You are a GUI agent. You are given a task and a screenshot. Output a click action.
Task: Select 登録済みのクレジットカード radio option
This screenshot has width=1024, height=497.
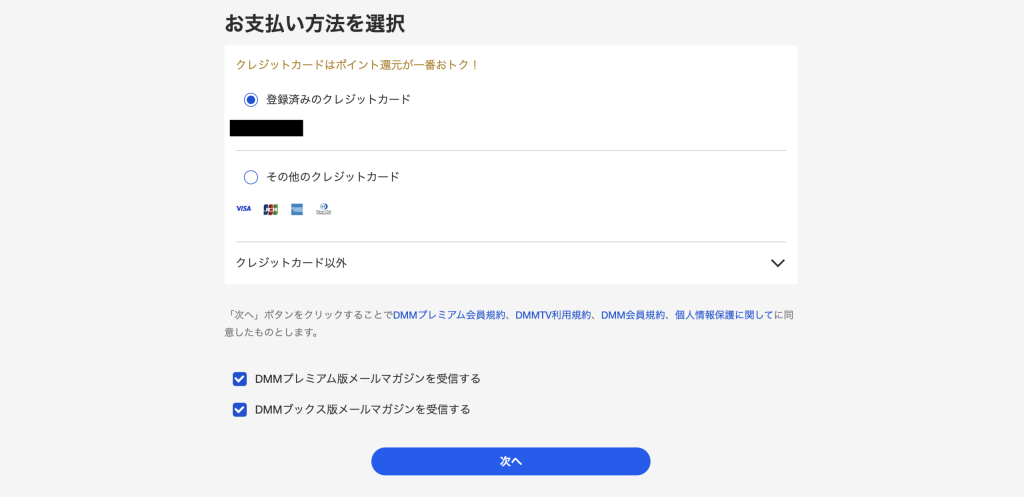(x=251, y=100)
